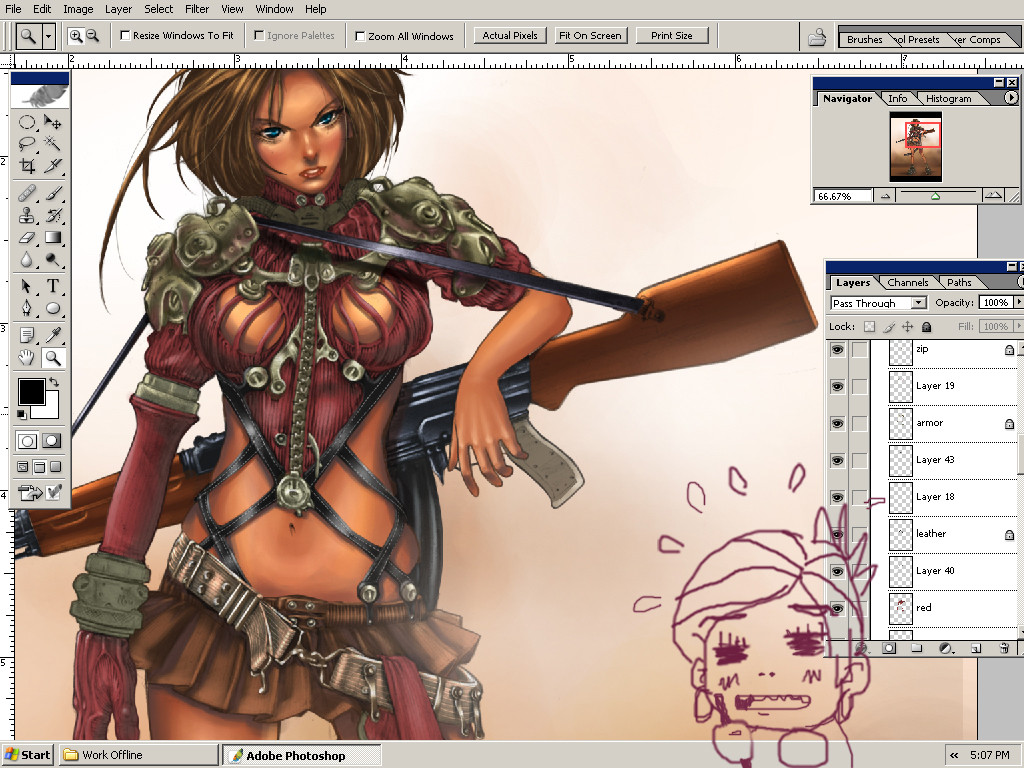The width and height of the screenshot is (1024, 768).
Task: Select the Ellipse shape tool
Action: (x=52, y=308)
